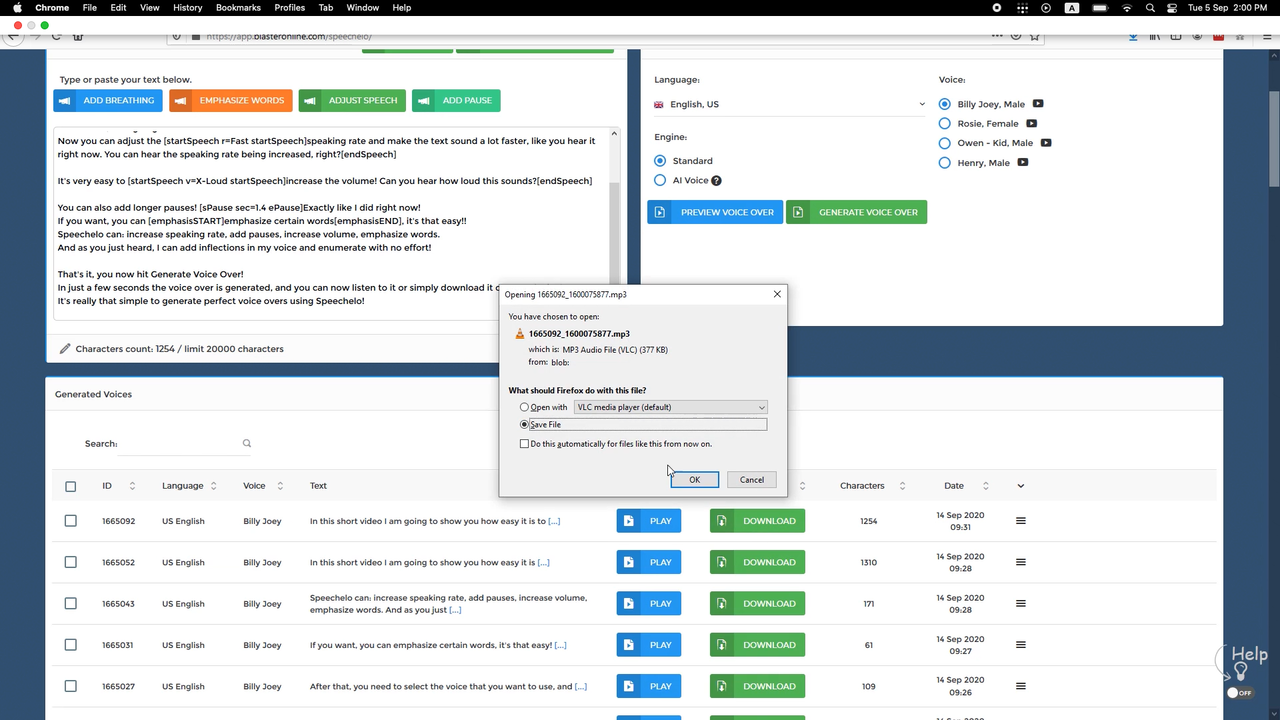This screenshot has width=1280, height=720.
Task: Download voice over for row 1665027
Action: coord(757,686)
